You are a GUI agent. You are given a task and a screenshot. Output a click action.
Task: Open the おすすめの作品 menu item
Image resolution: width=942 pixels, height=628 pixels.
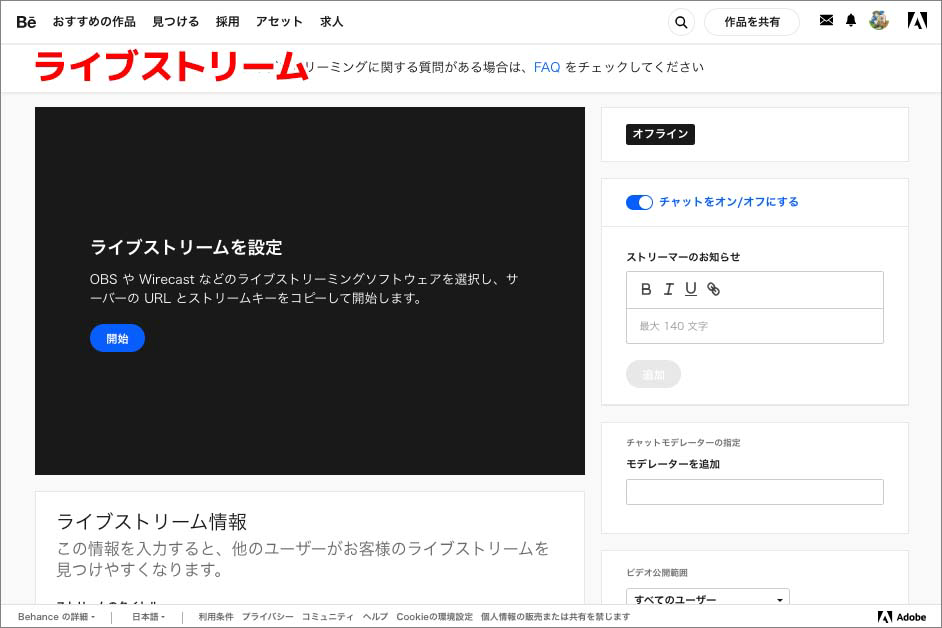coord(94,22)
